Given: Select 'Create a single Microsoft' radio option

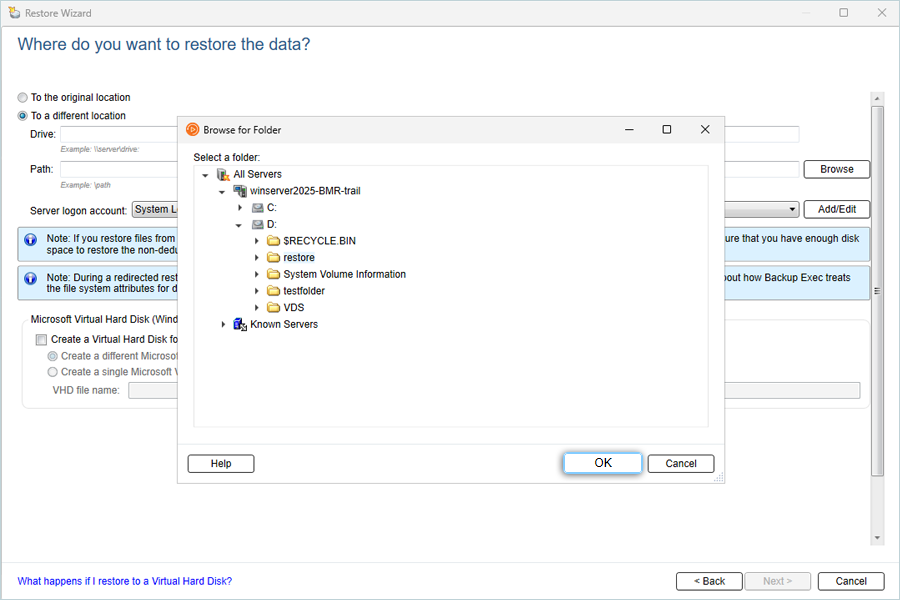Looking at the screenshot, I should [53, 372].
